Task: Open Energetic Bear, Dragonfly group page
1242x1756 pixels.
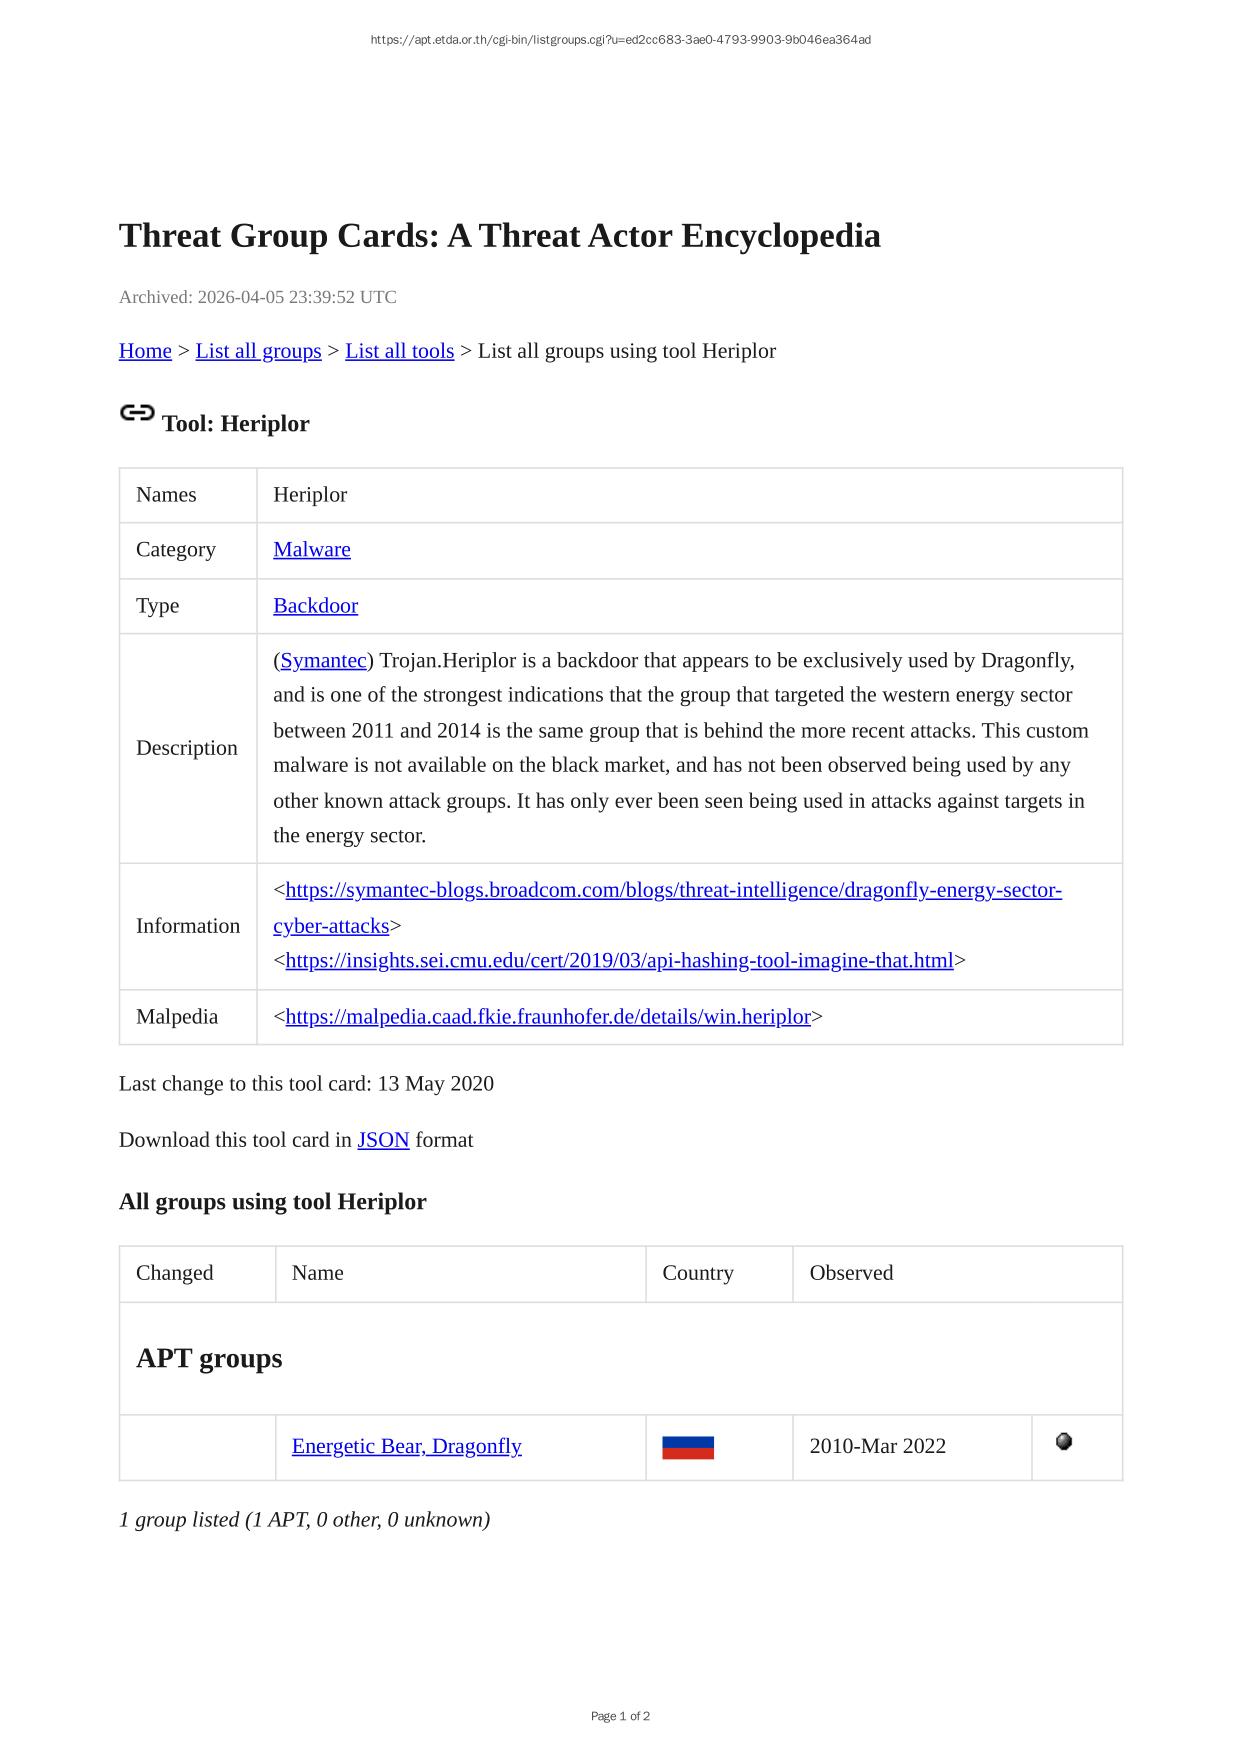Action: [406, 1447]
